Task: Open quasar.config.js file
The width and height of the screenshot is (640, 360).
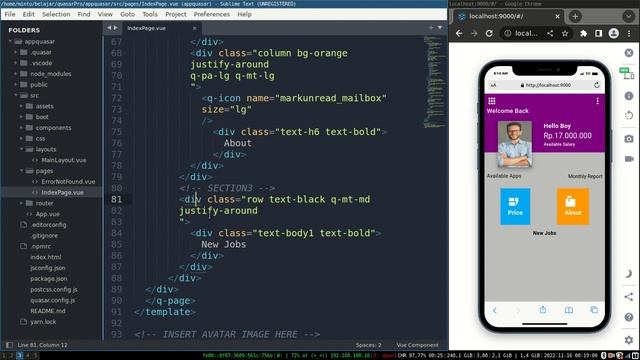Action: pyautogui.click(x=53, y=300)
